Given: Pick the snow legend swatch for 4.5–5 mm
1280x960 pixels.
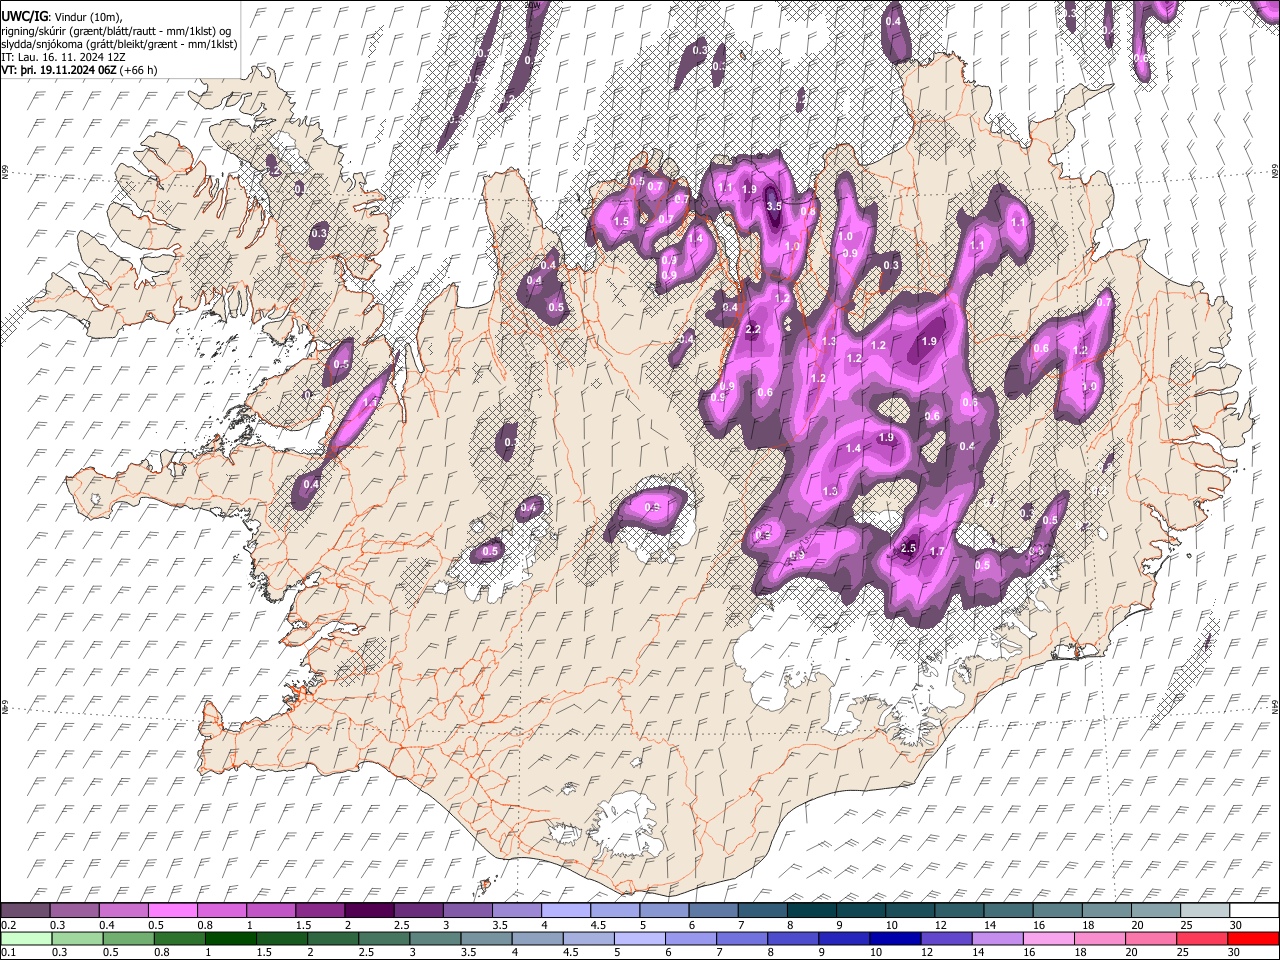Looking at the screenshot, I should pyautogui.click(x=615, y=911).
